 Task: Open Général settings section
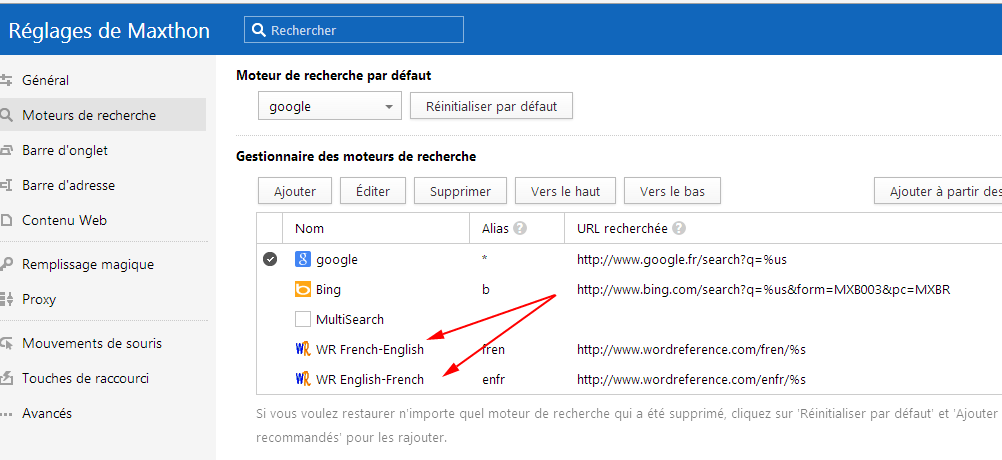[x=45, y=80]
